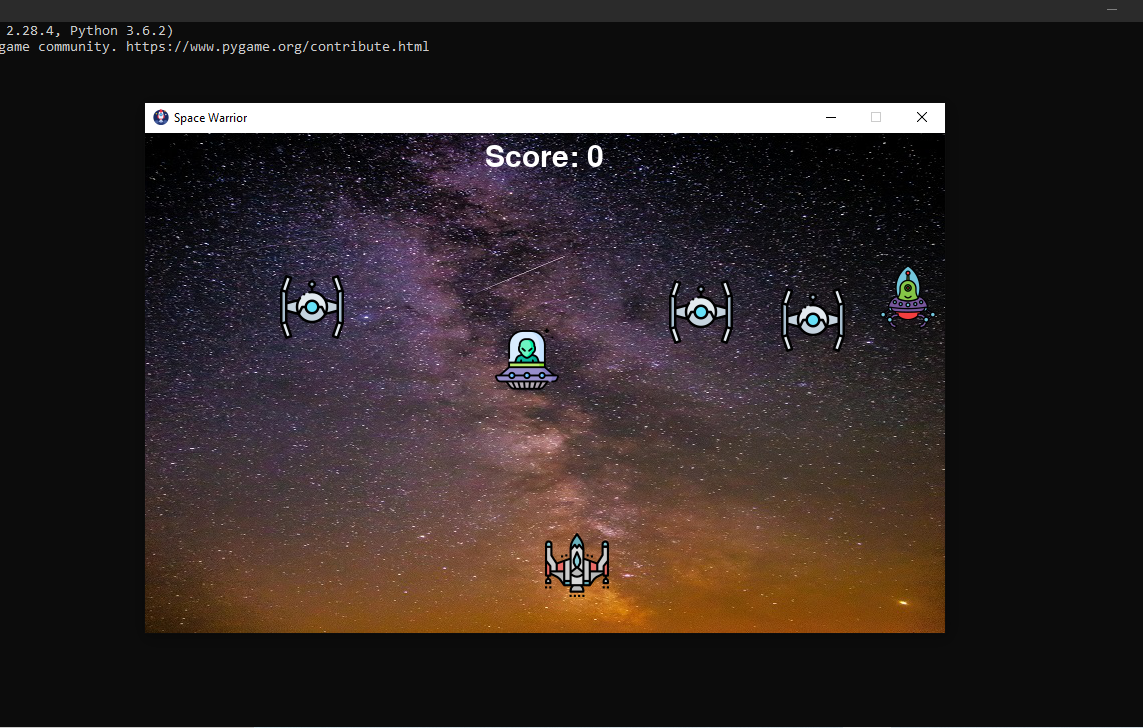Click the green alien in the UFO dome

click(x=526, y=360)
